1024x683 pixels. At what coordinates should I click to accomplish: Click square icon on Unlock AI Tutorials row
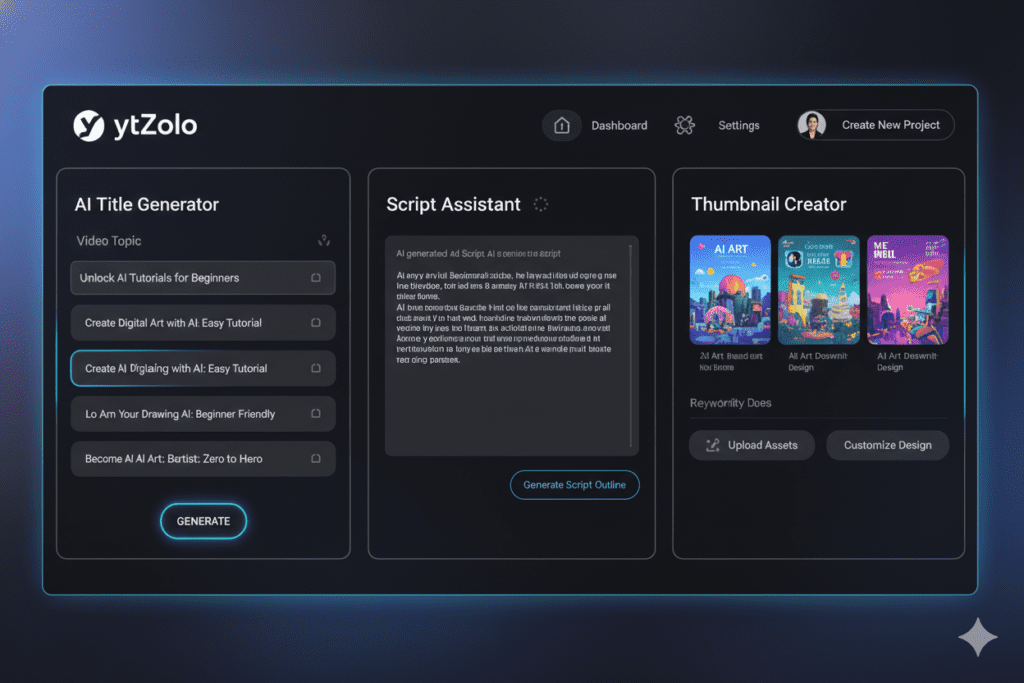pyautogui.click(x=316, y=278)
